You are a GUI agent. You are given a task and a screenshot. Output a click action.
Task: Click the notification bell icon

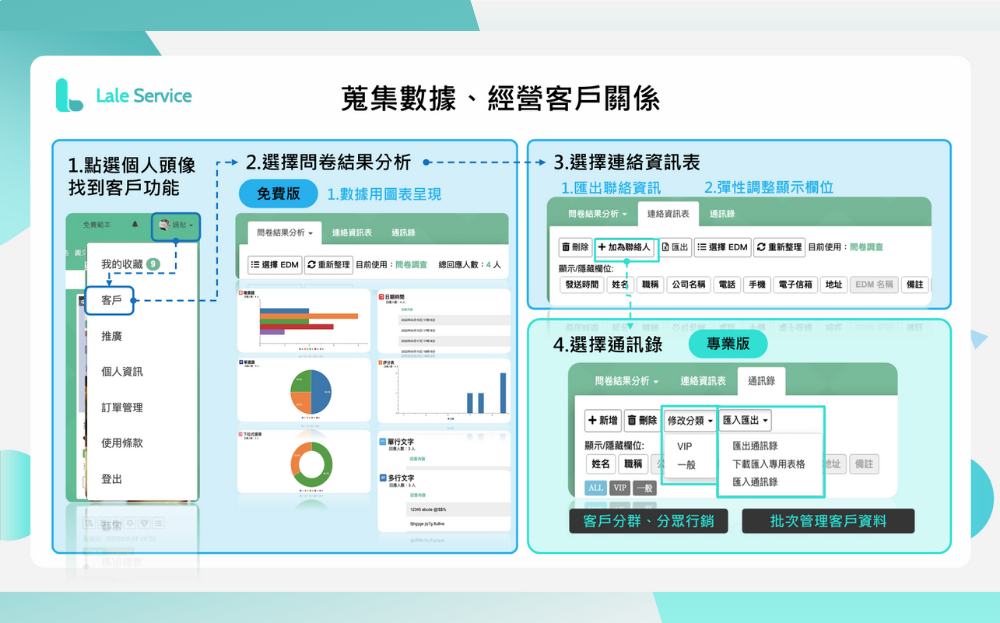click(x=135, y=224)
